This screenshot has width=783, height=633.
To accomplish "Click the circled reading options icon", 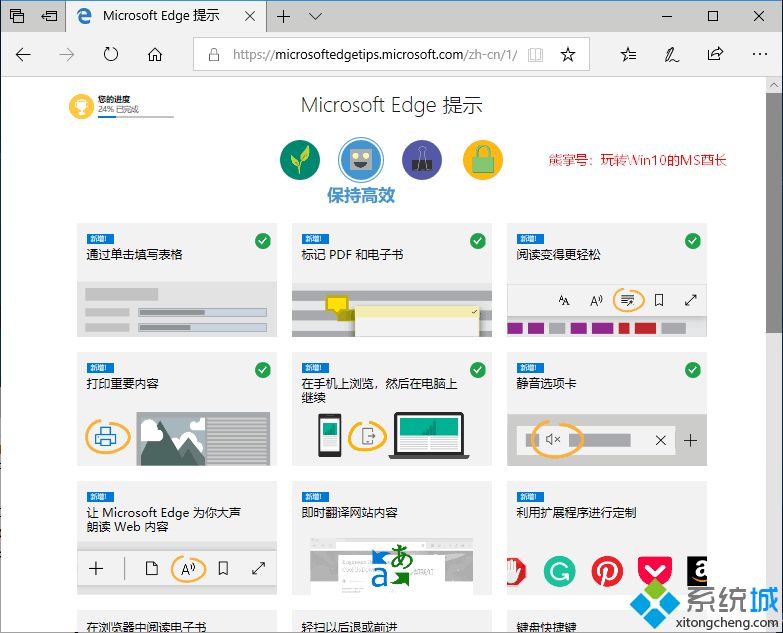I will pos(628,300).
